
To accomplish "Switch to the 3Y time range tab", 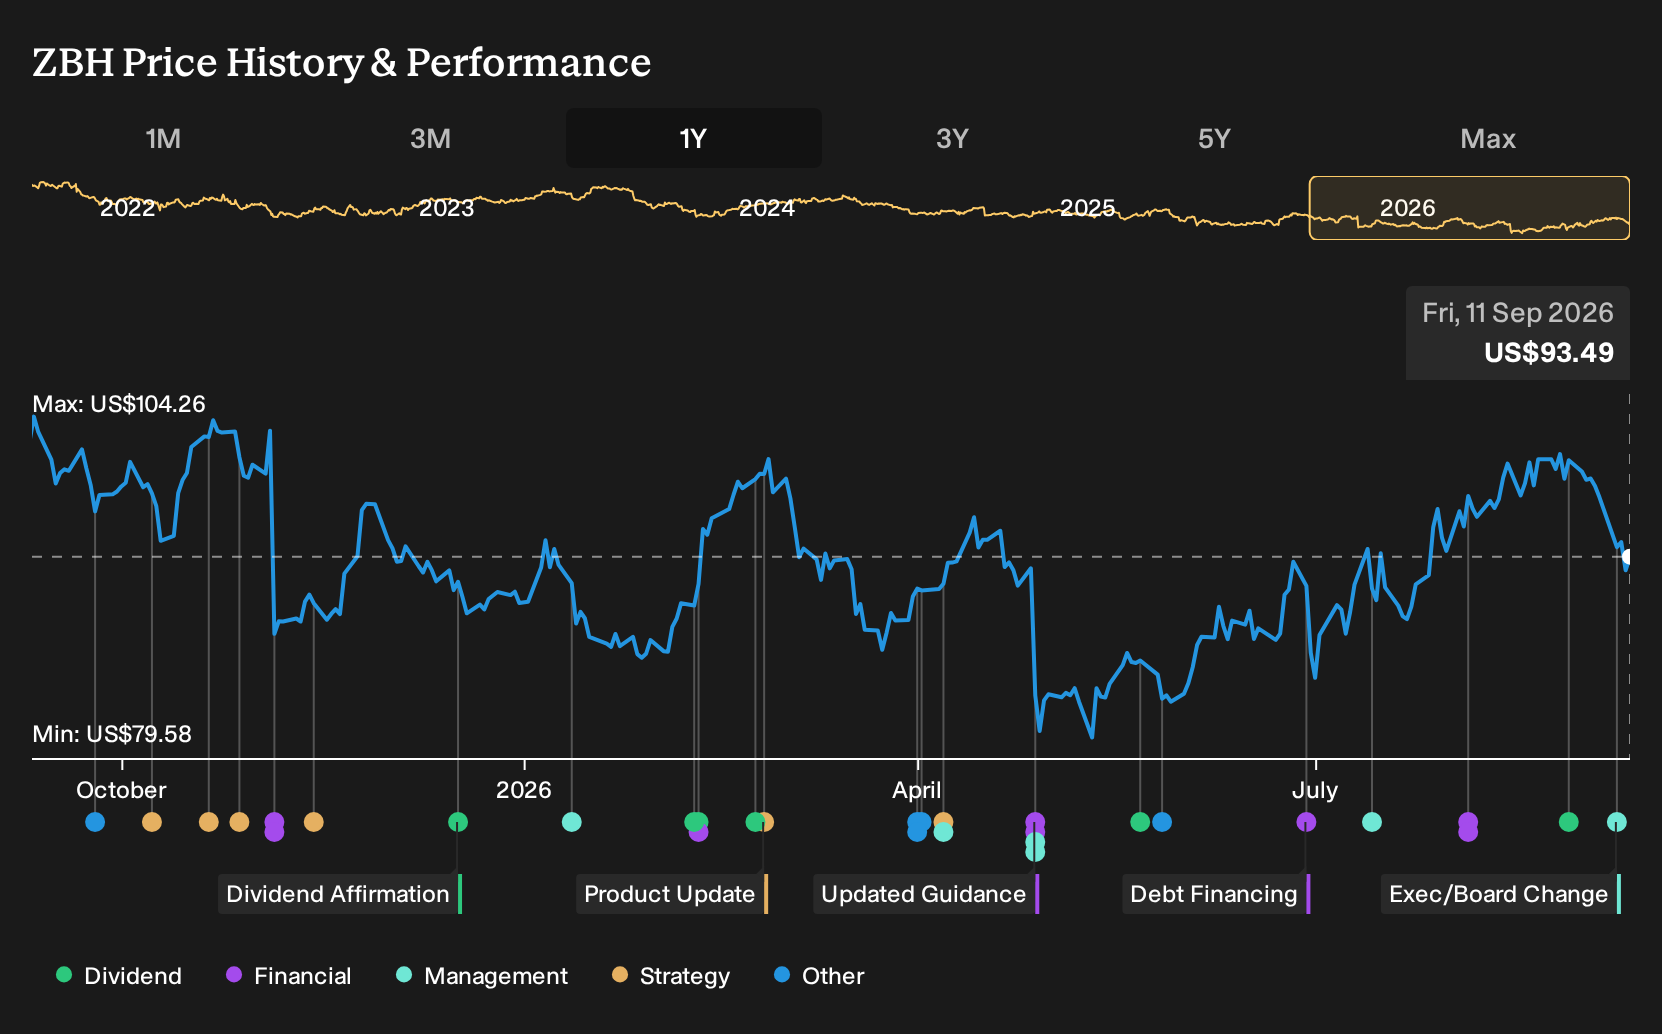I will 952,139.
